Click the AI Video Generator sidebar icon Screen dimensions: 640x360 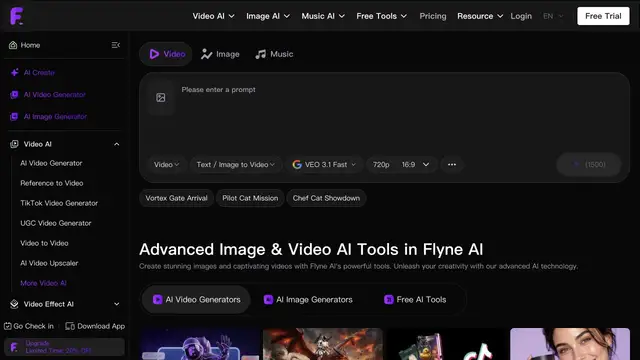click(14, 95)
